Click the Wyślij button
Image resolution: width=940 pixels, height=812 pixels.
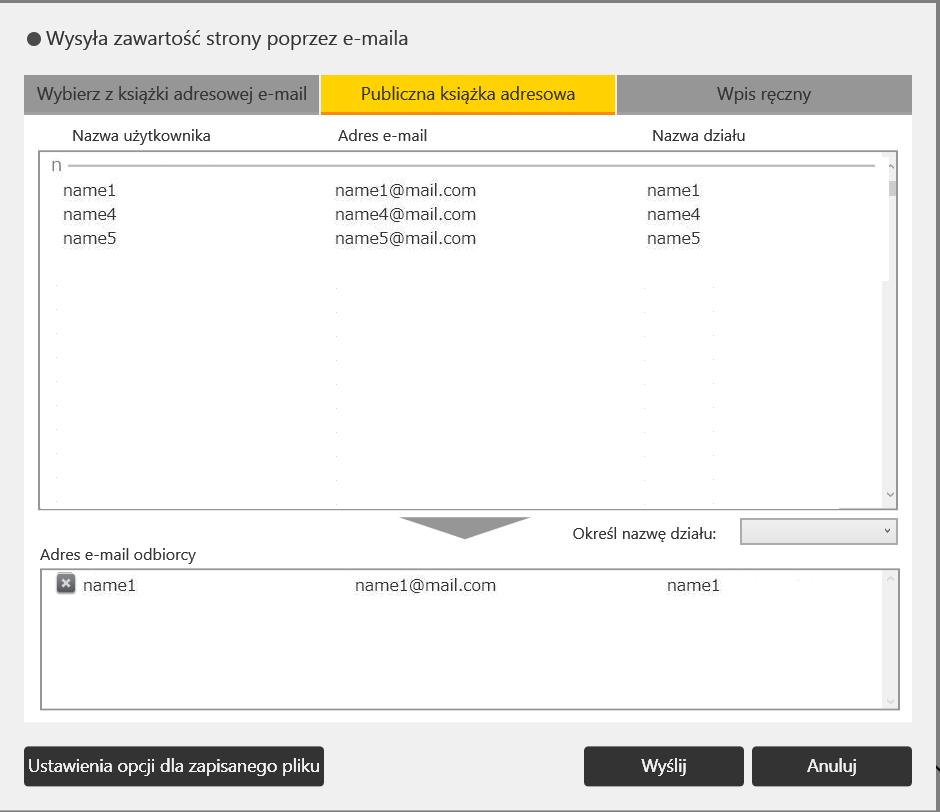click(x=664, y=766)
